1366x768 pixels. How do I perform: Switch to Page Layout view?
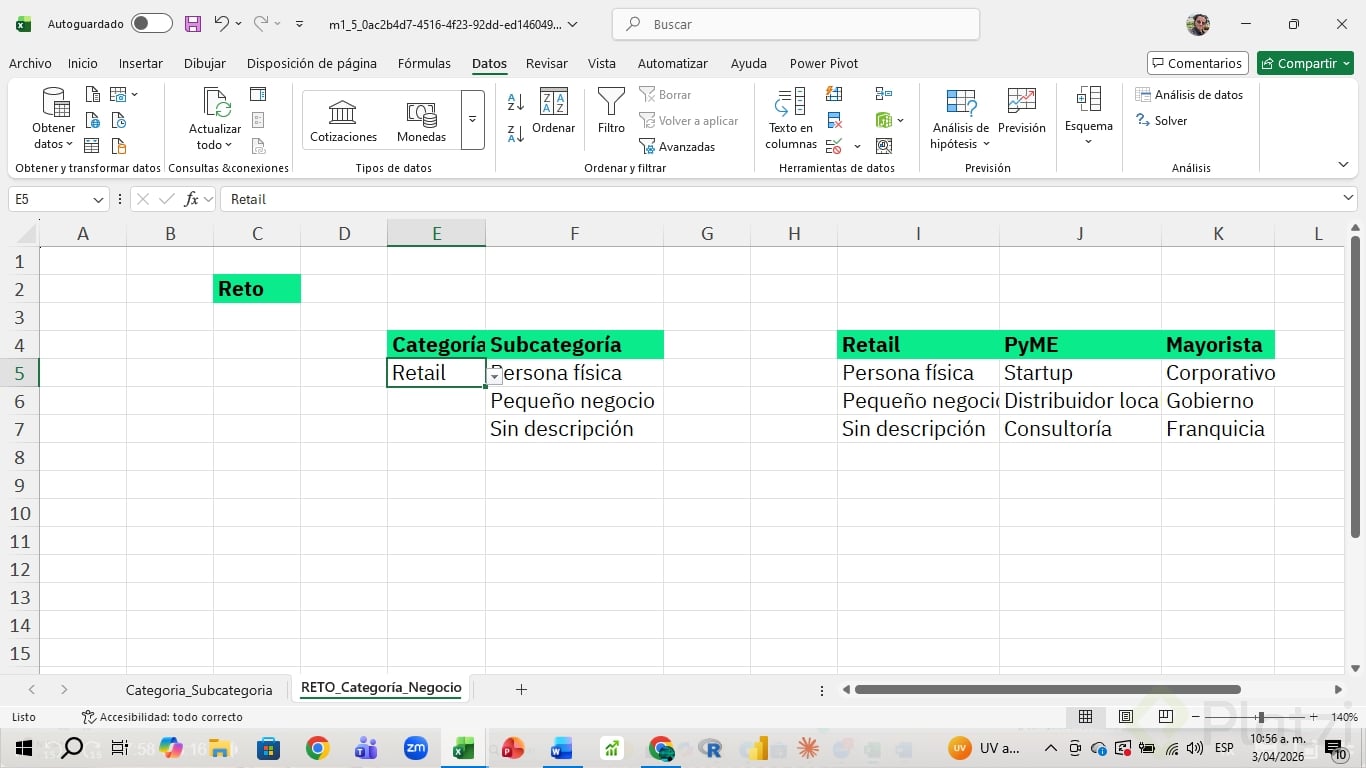click(1125, 717)
